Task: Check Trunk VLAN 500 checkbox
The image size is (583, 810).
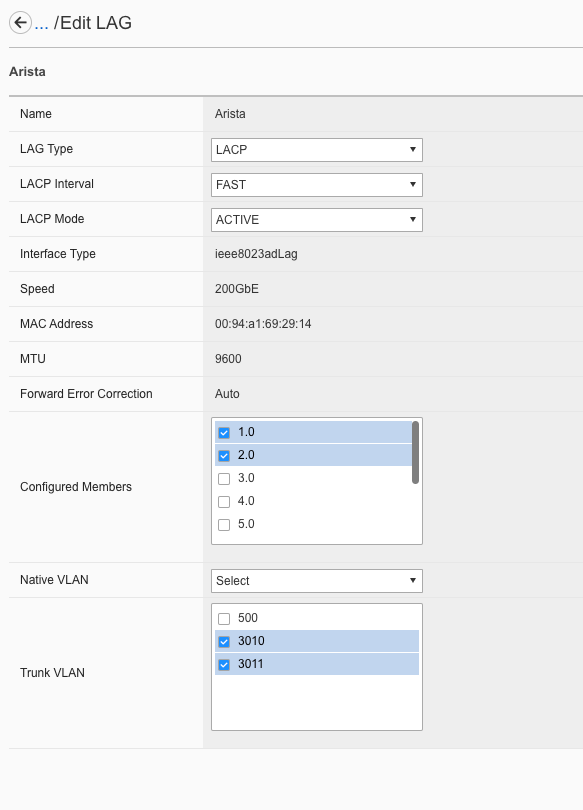Action: point(224,618)
